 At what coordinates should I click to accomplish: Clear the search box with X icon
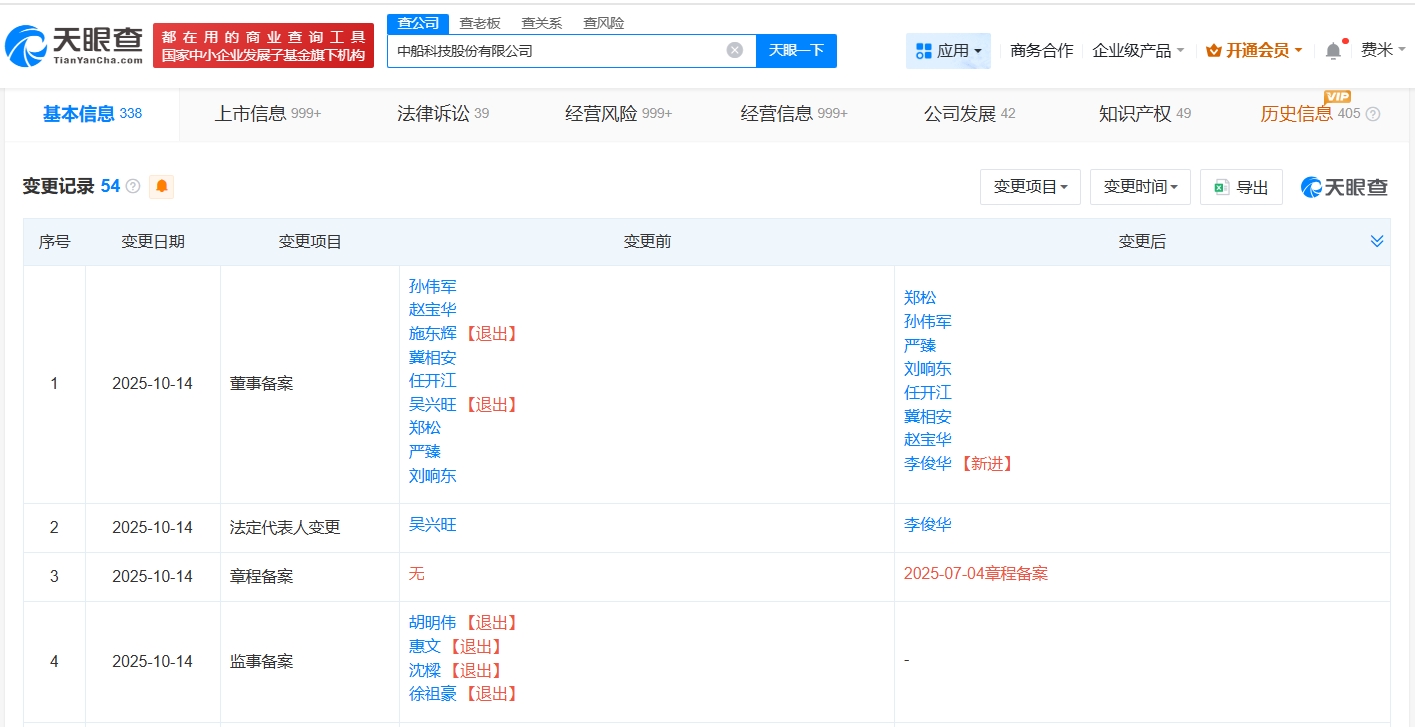pos(735,50)
